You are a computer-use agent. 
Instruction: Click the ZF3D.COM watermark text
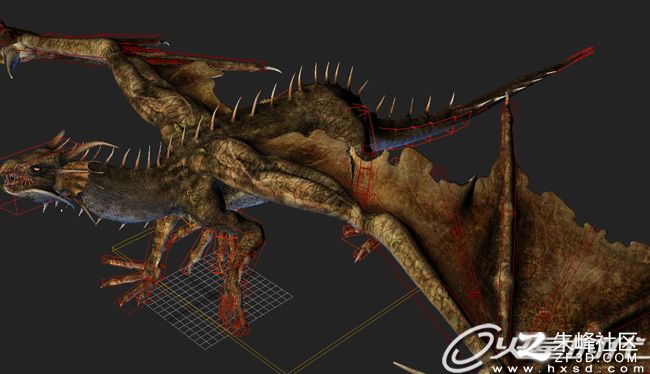(597, 357)
